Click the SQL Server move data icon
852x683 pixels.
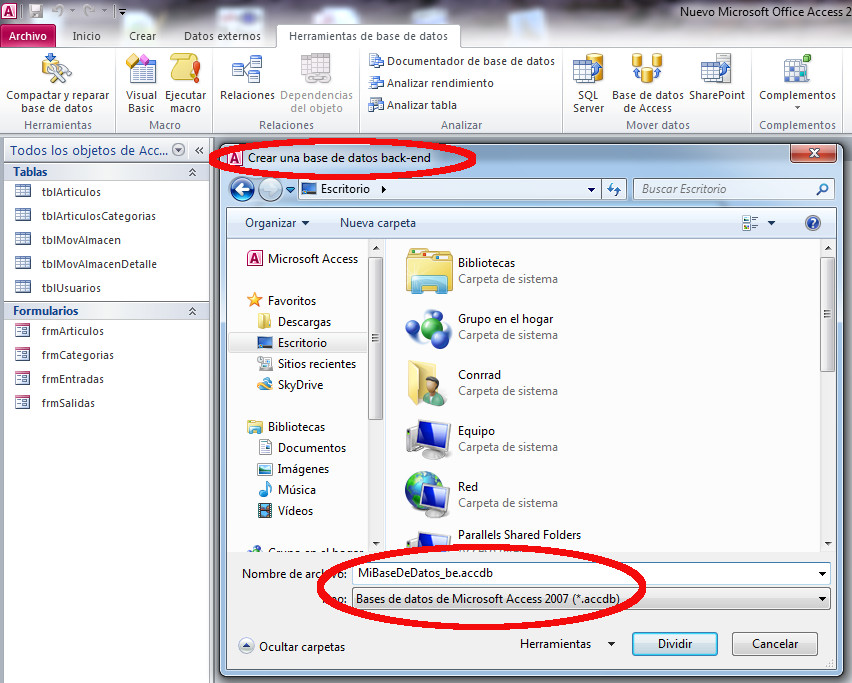(588, 68)
